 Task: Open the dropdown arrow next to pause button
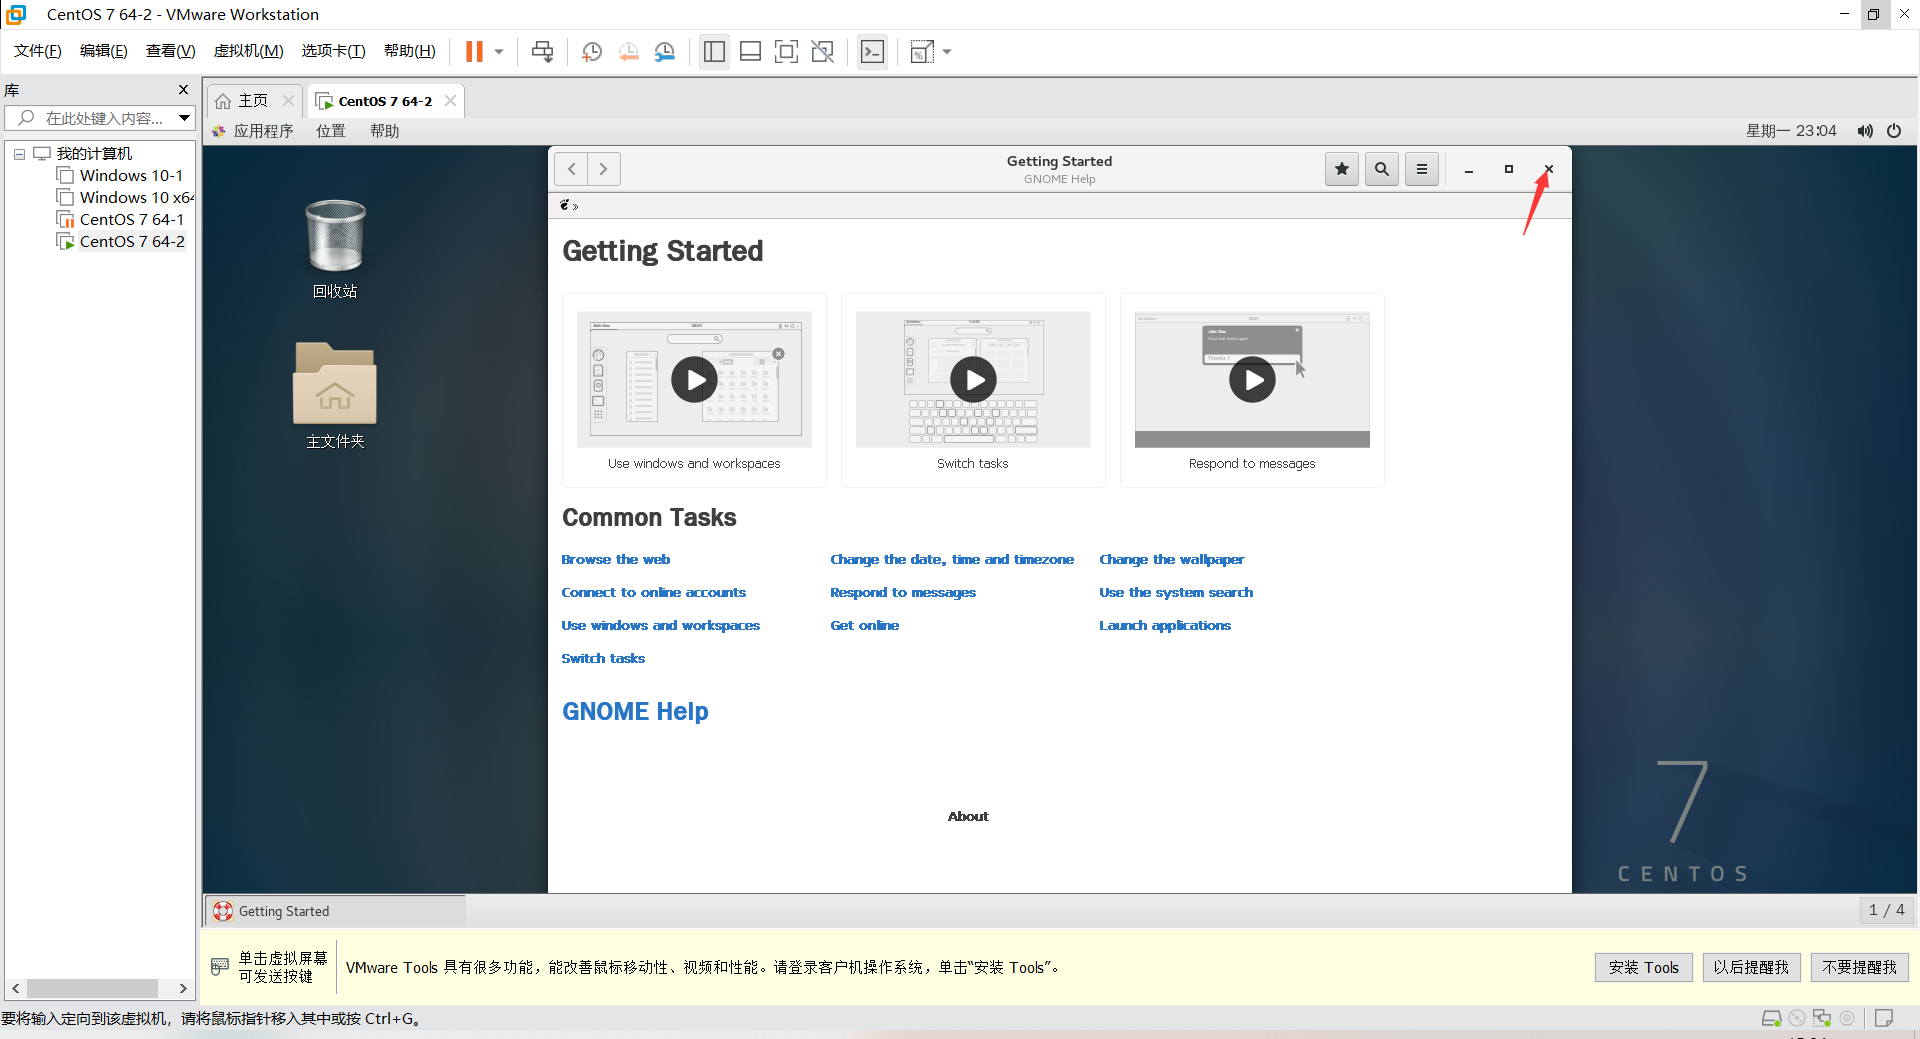(x=499, y=52)
